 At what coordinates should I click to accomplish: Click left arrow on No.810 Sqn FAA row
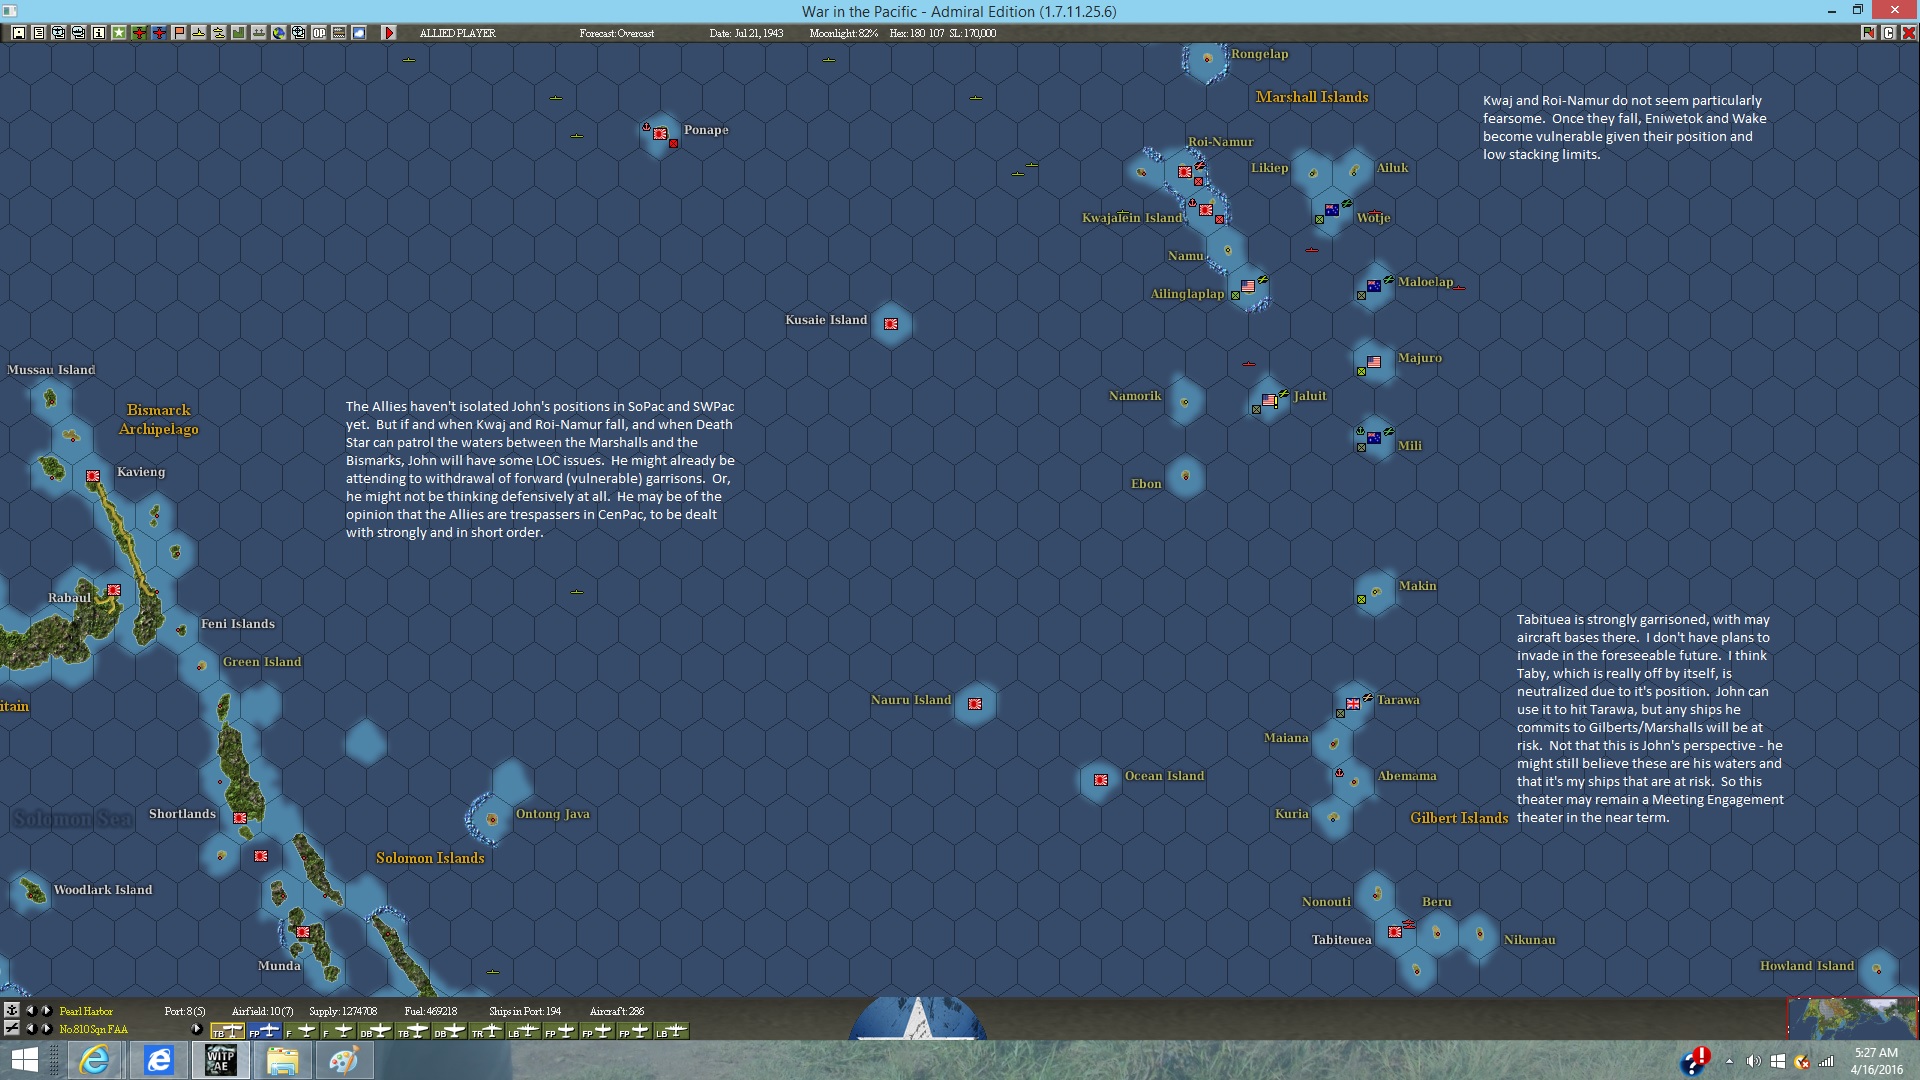pos(30,1028)
